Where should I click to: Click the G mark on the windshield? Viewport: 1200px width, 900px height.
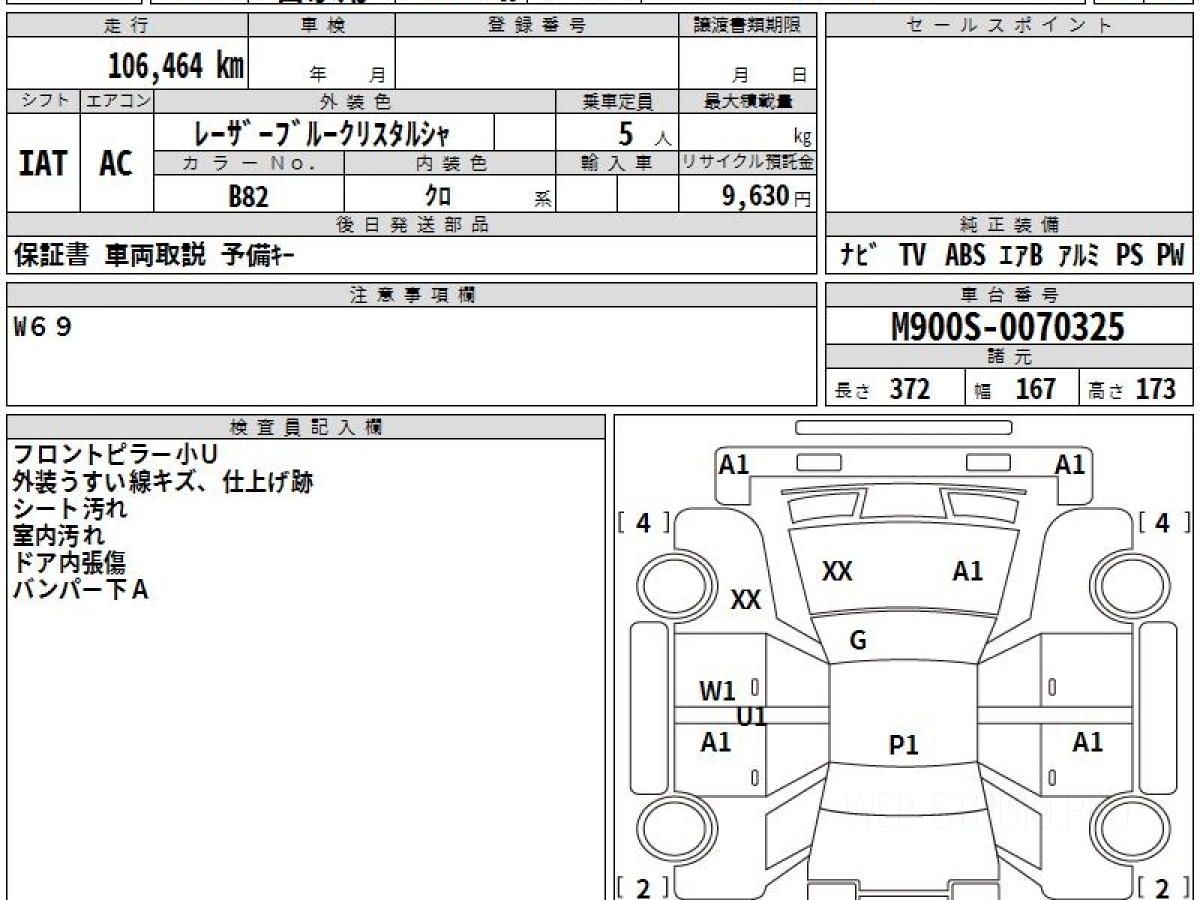coord(858,641)
